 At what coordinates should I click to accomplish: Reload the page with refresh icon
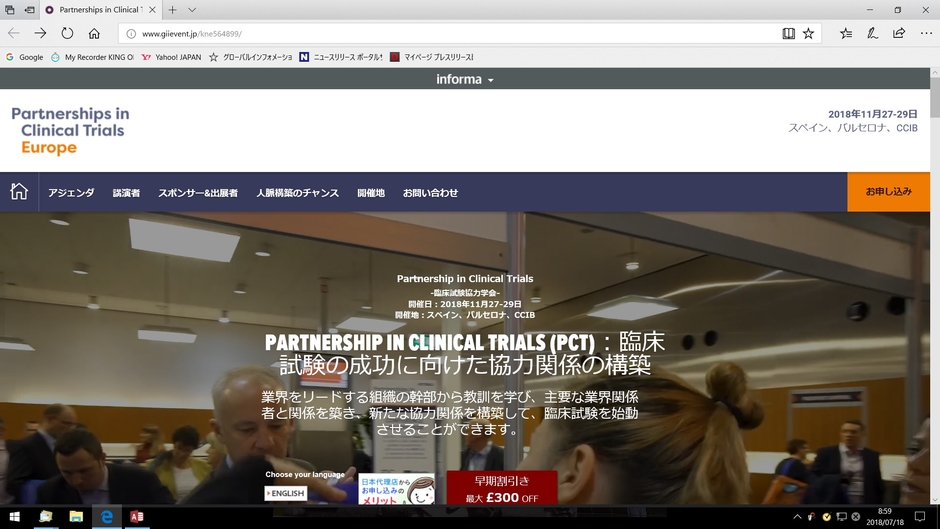point(67,34)
